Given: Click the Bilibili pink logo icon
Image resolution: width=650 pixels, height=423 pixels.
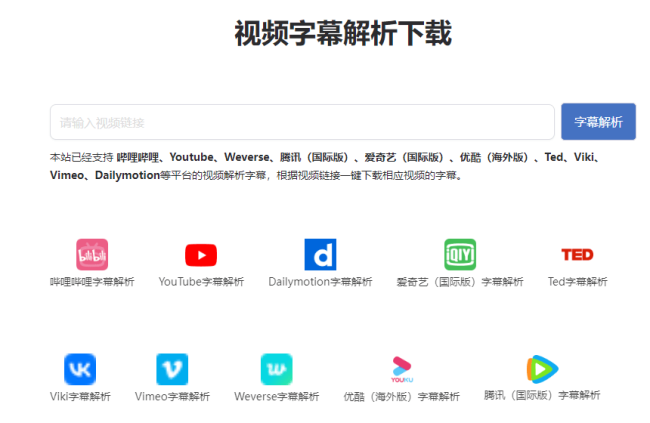Looking at the screenshot, I should [x=92, y=254].
